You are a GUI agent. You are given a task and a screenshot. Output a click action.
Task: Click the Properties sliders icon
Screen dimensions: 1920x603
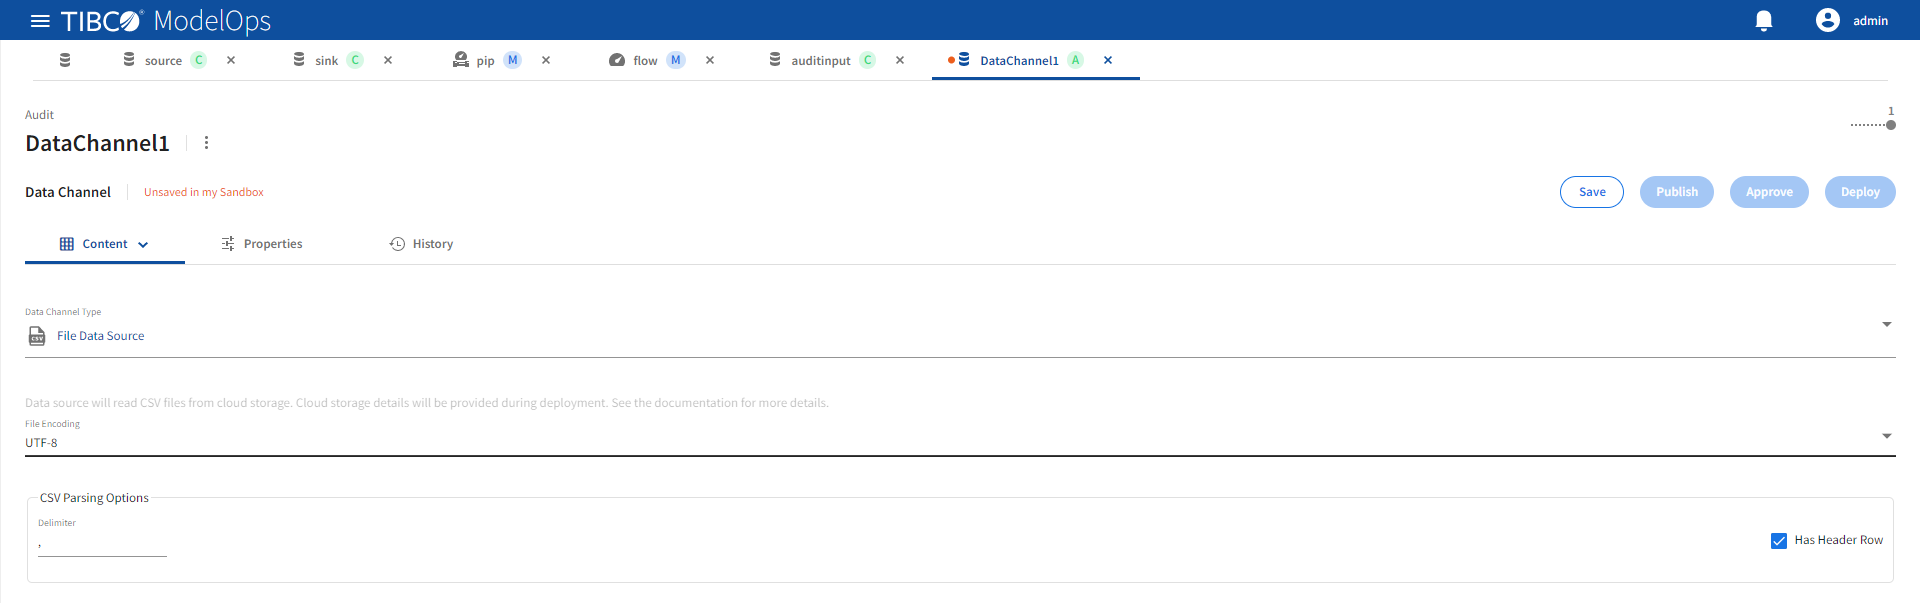pos(228,244)
